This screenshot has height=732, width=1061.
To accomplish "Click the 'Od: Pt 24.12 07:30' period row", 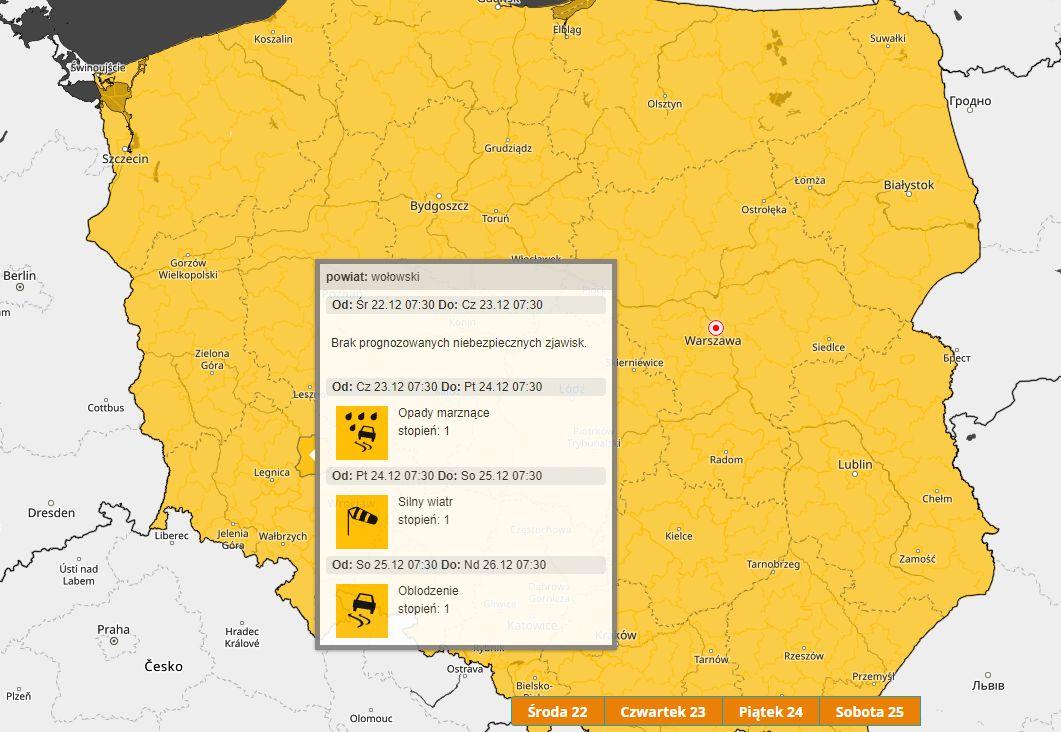I will pyautogui.click(x=466, y=476).
